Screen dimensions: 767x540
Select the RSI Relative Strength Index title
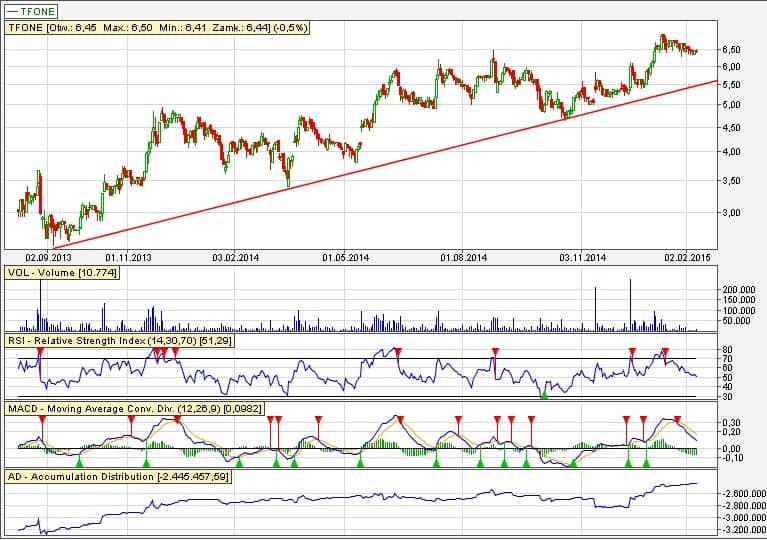[x=115, y=342]
